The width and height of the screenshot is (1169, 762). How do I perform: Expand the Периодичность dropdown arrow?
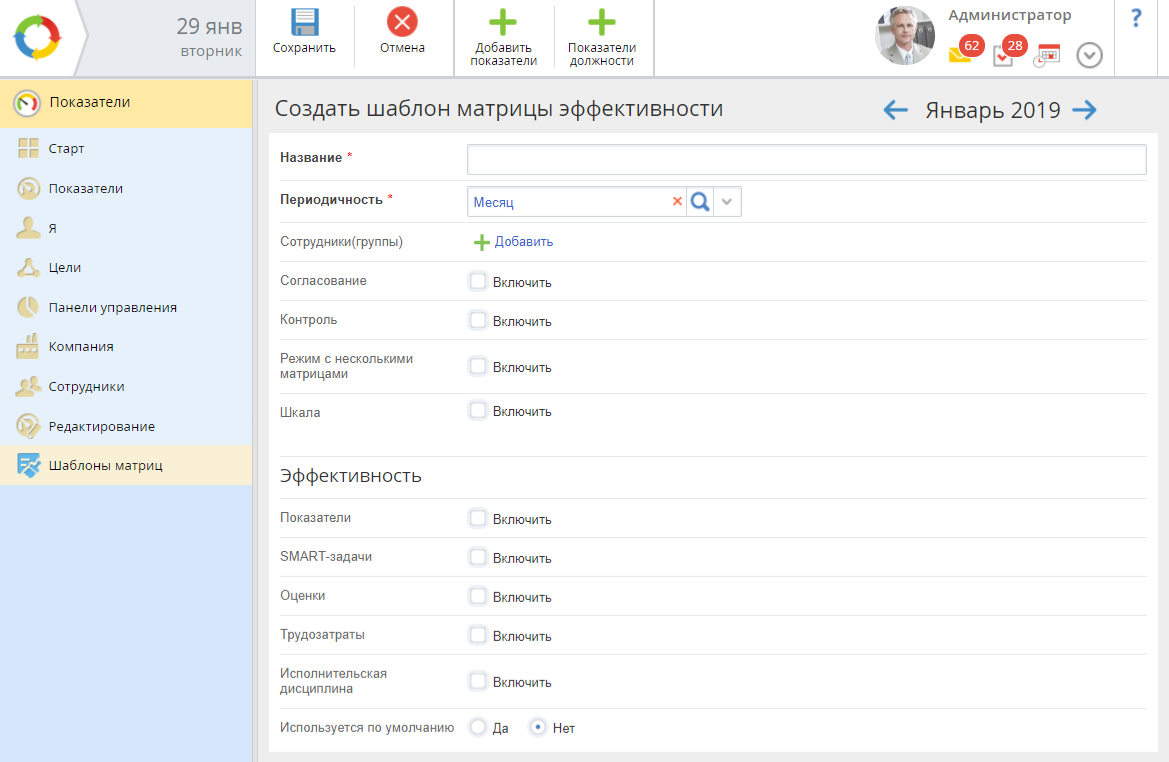click(727, 202)
